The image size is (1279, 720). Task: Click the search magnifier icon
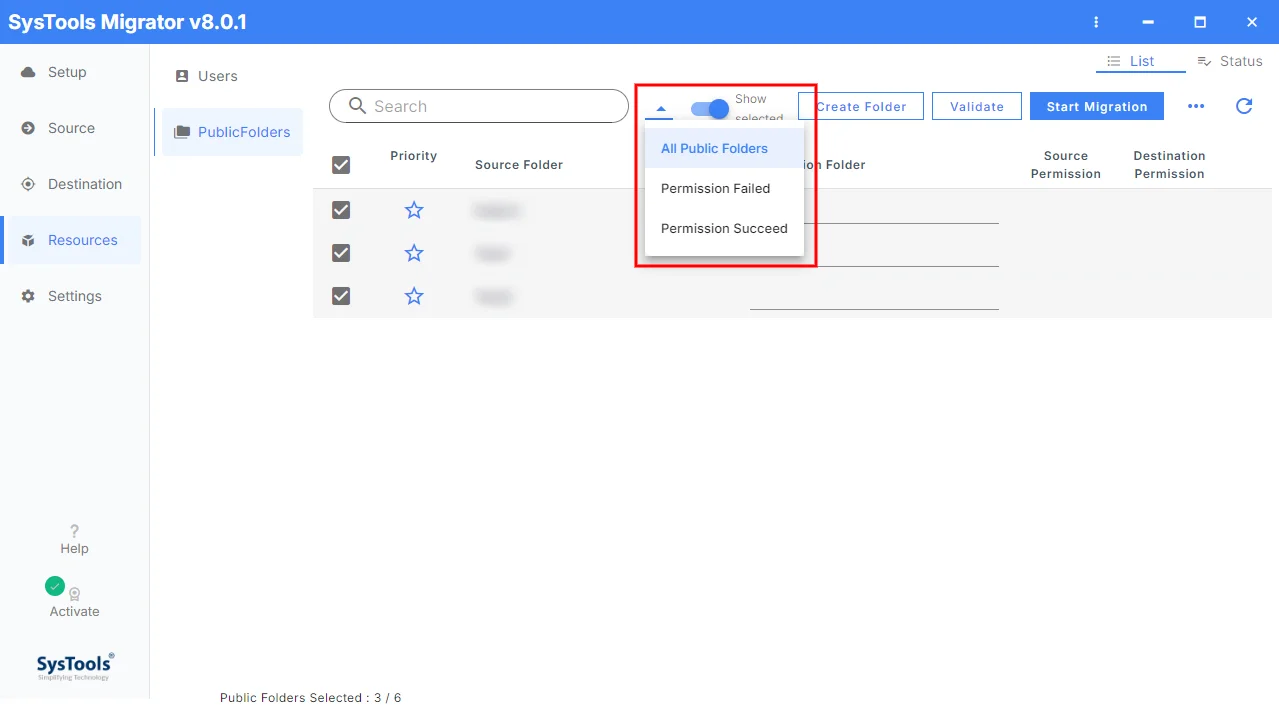pyautogui.click(x=355, y=106)
